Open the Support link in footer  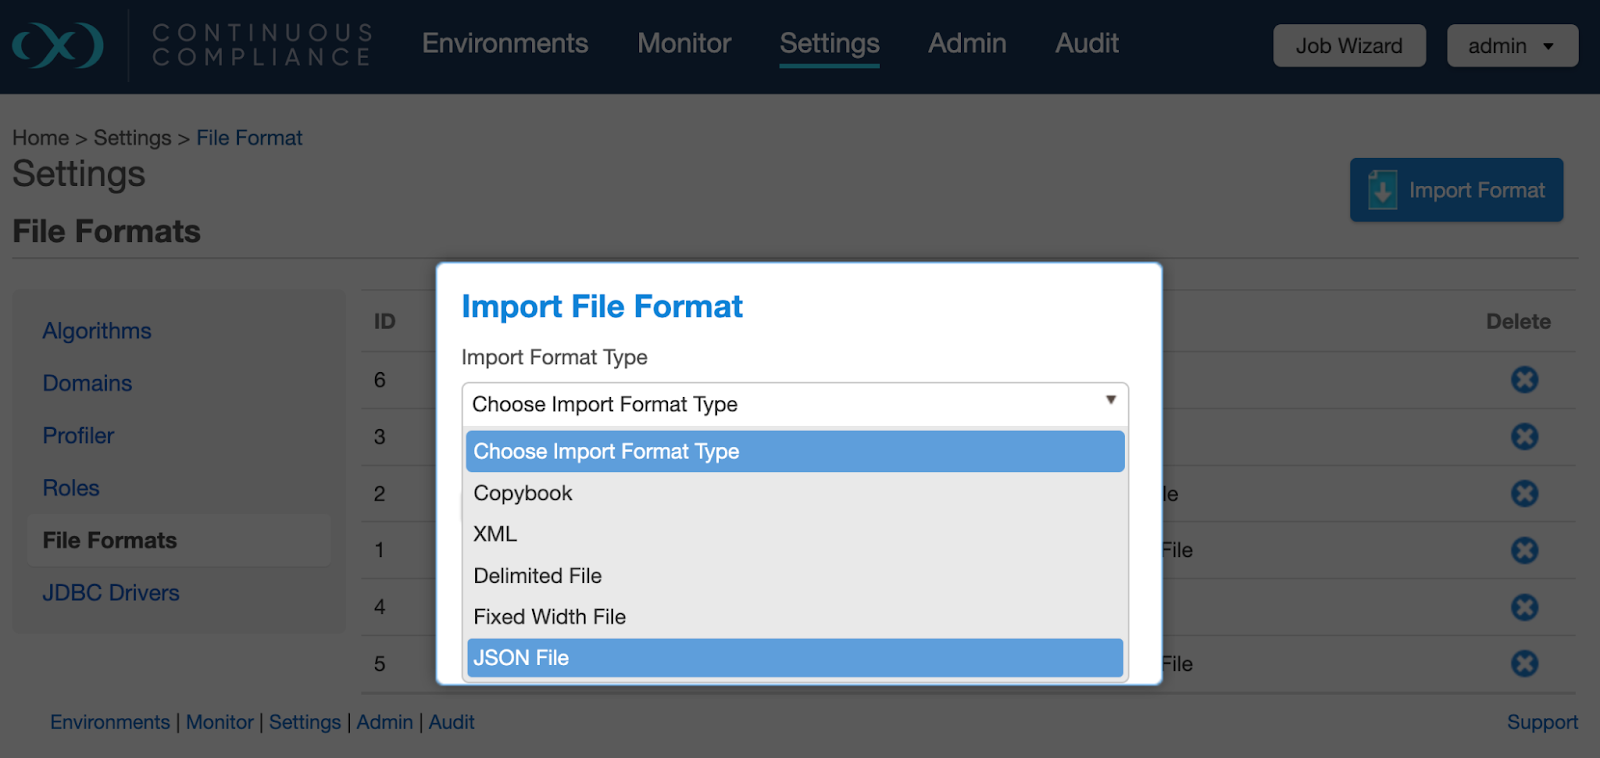point(1541,722)
